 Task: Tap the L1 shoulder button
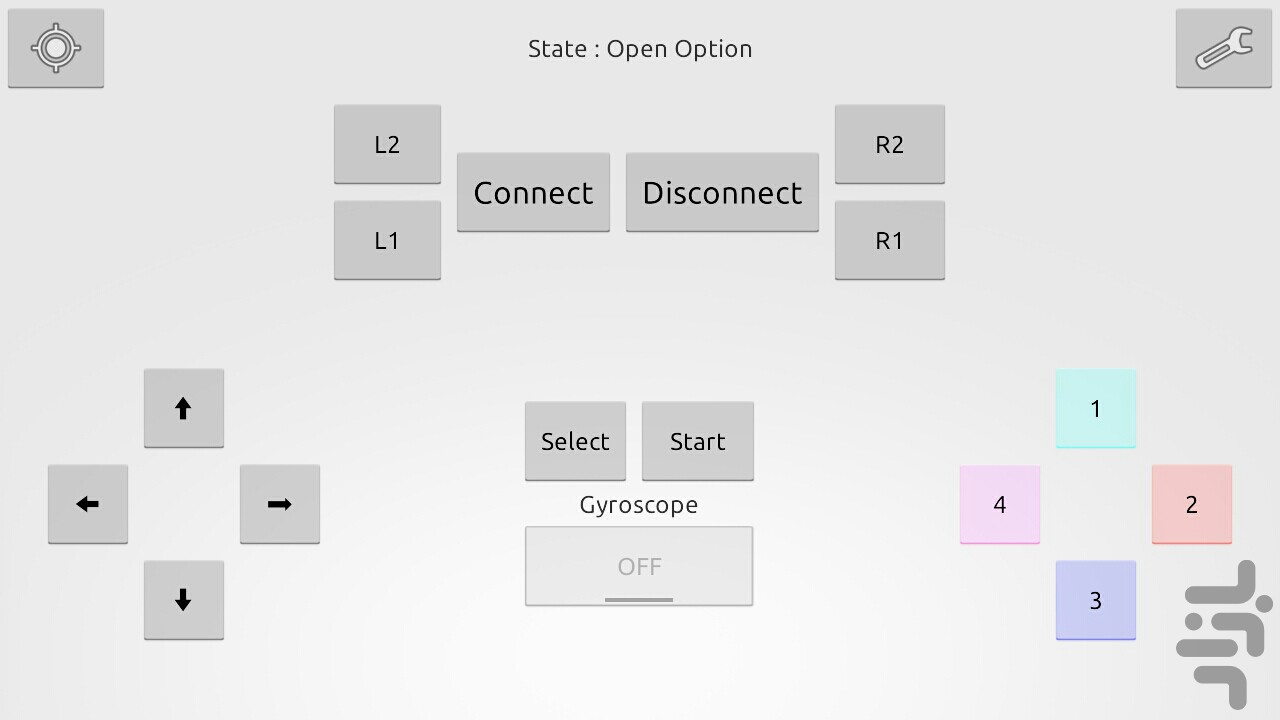[387, 240]
